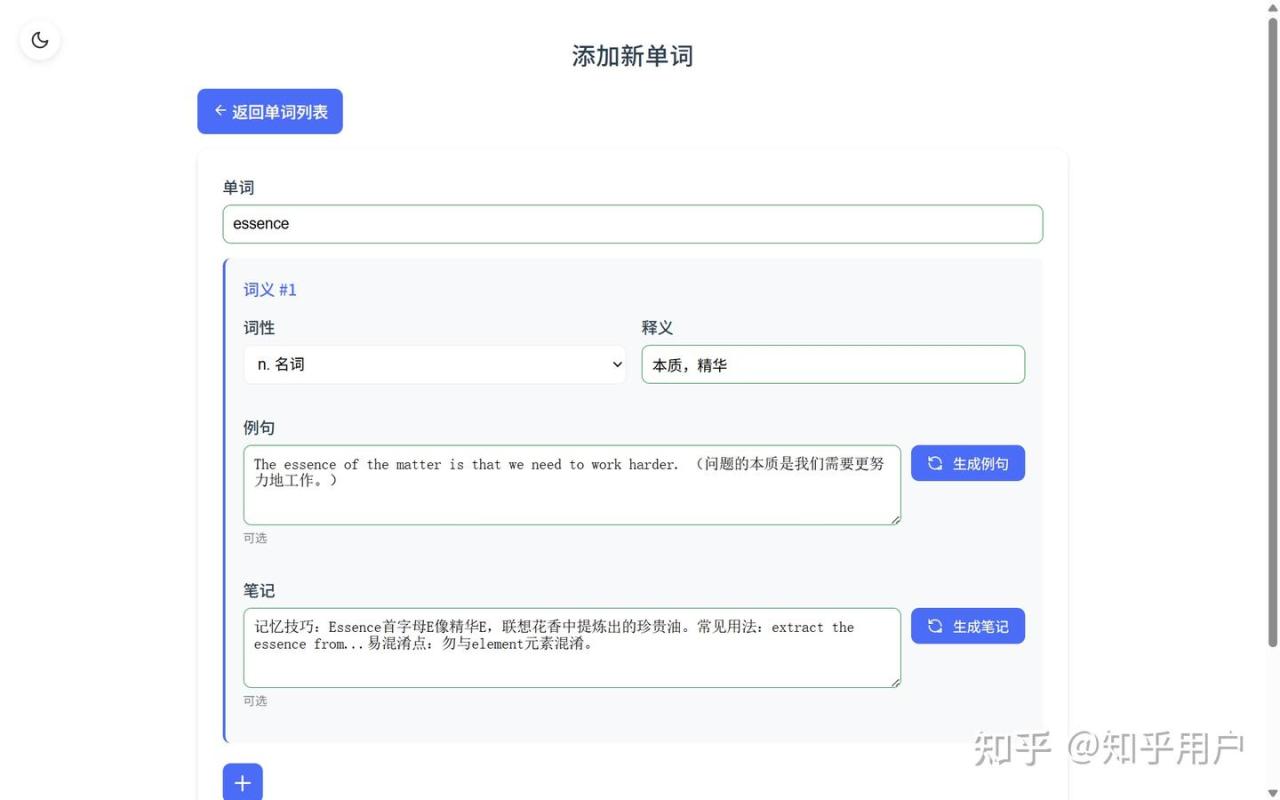Open the 词性 dropdown showing n. 名词
Viewport: 1280px width, 800px height.
tap(434, 365)
